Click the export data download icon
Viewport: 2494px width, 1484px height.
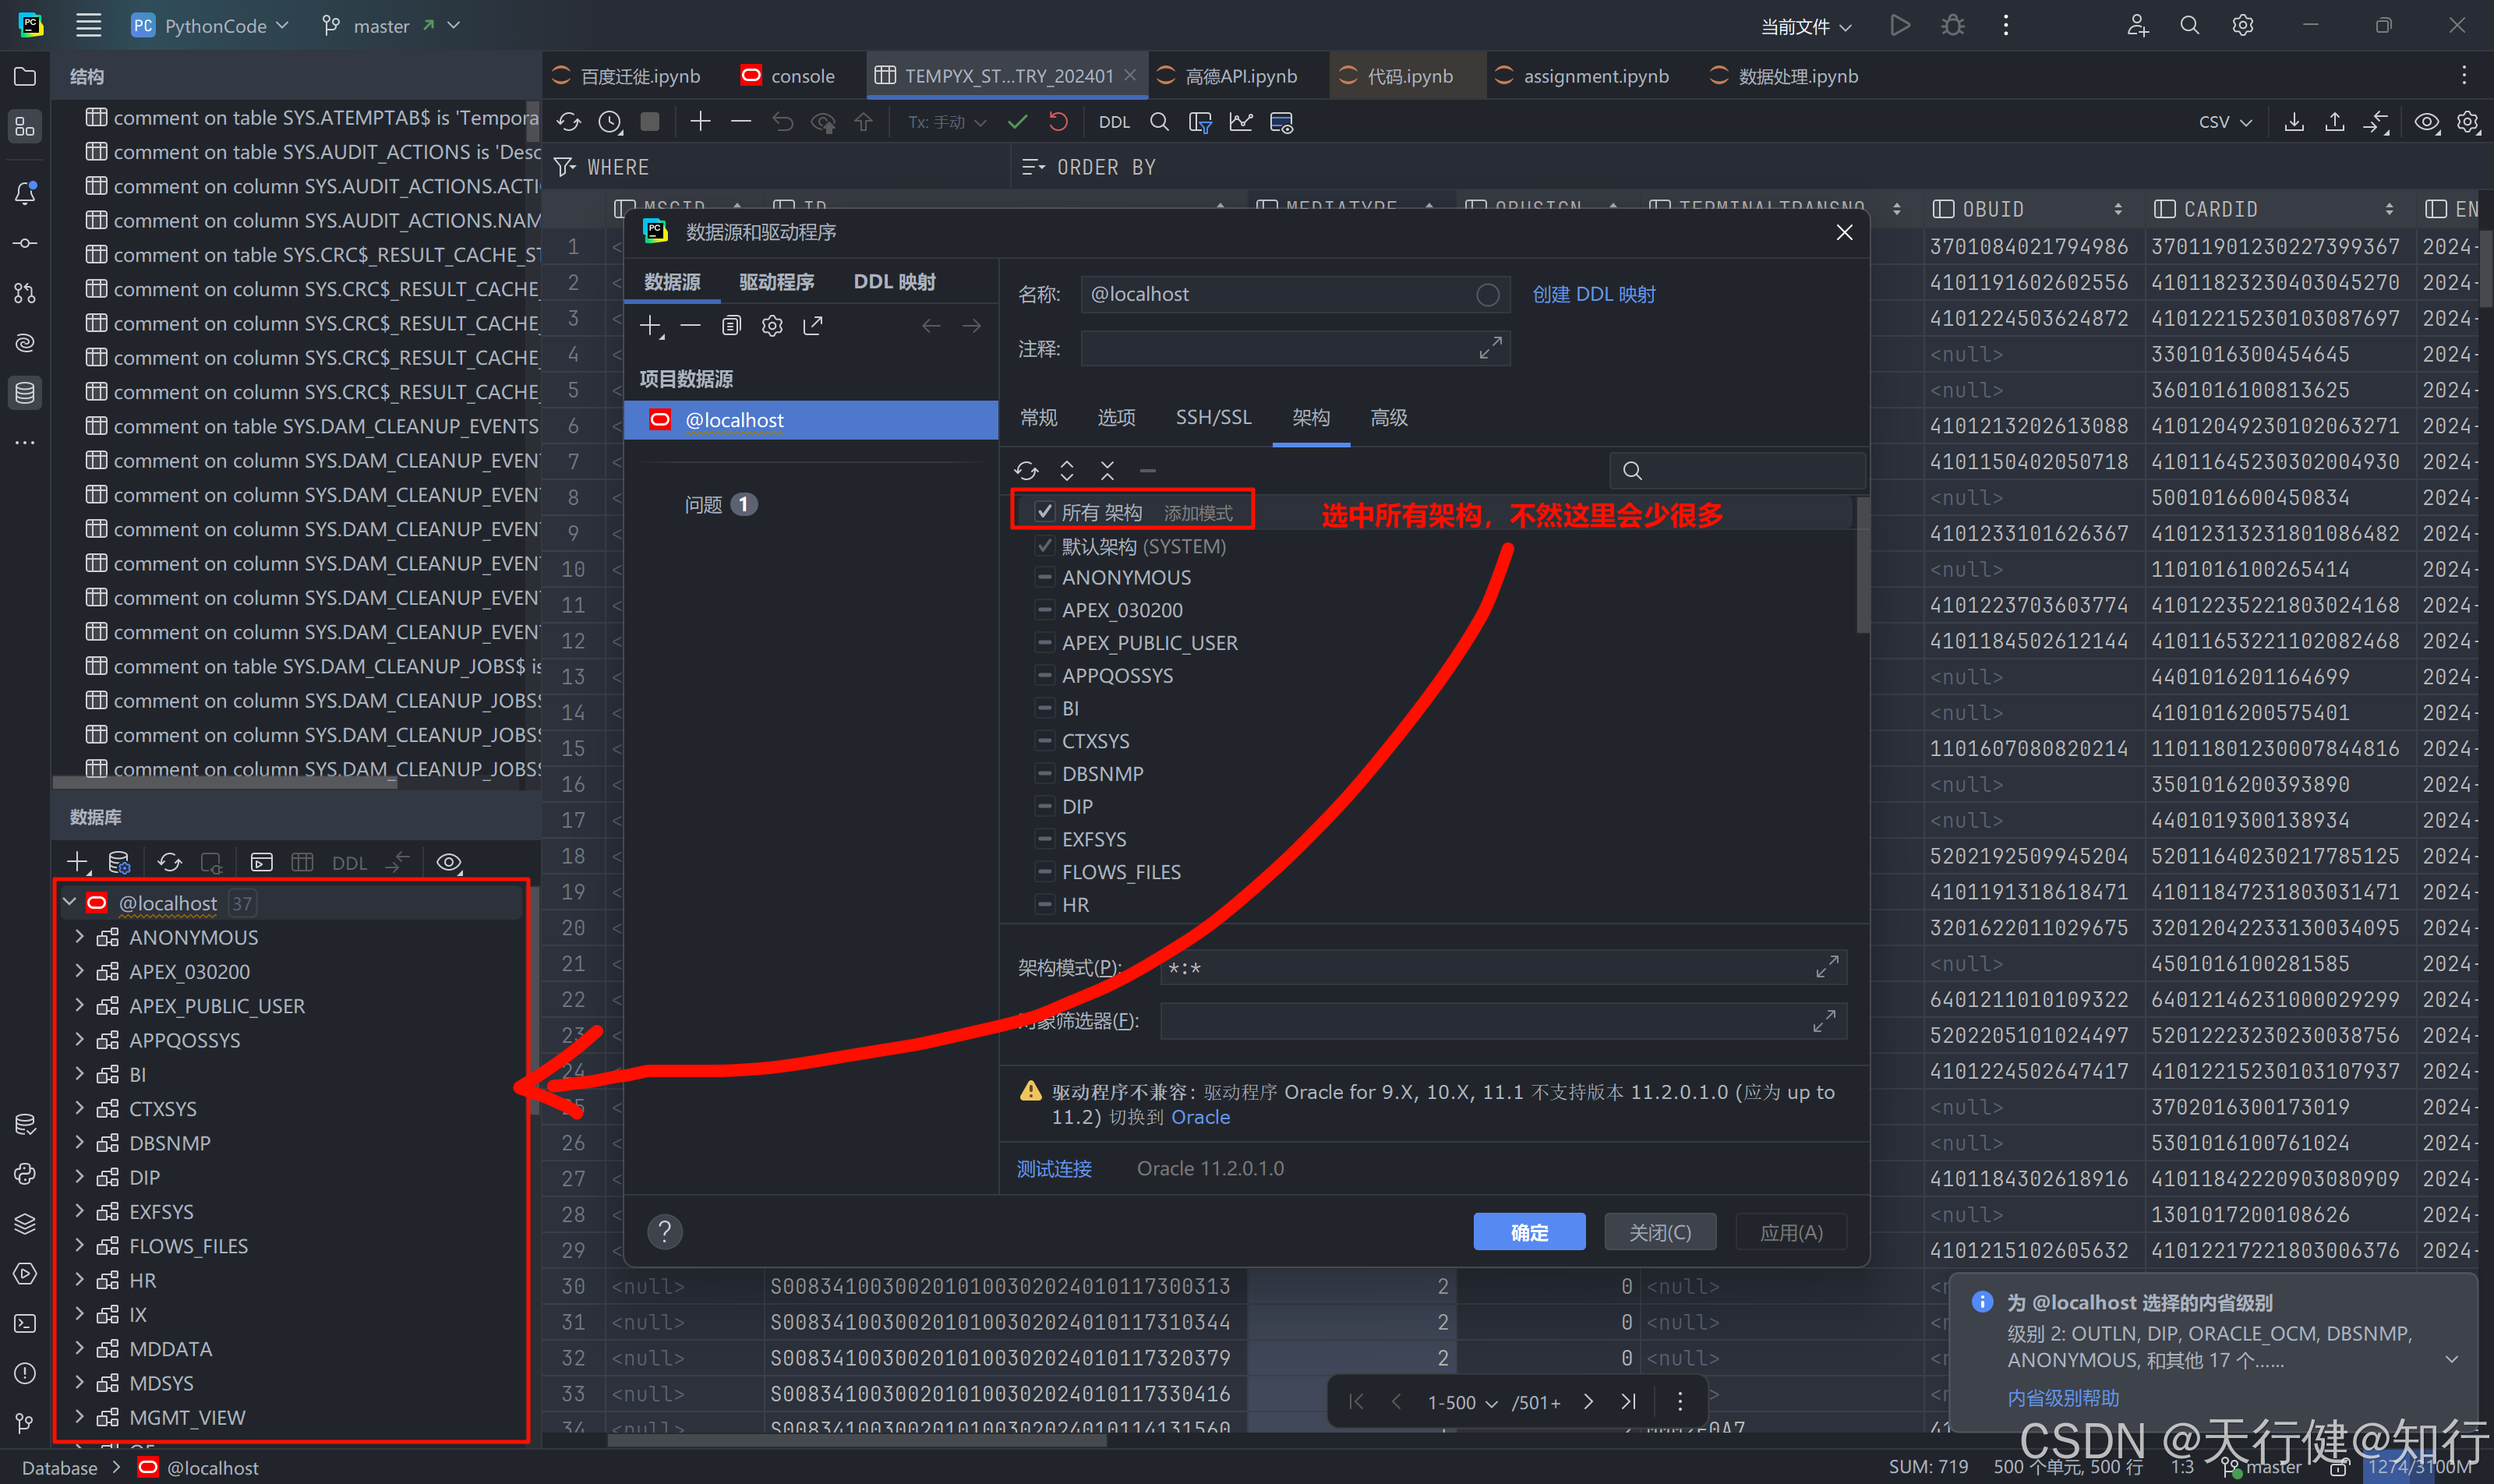click(x=2293, y=122)
